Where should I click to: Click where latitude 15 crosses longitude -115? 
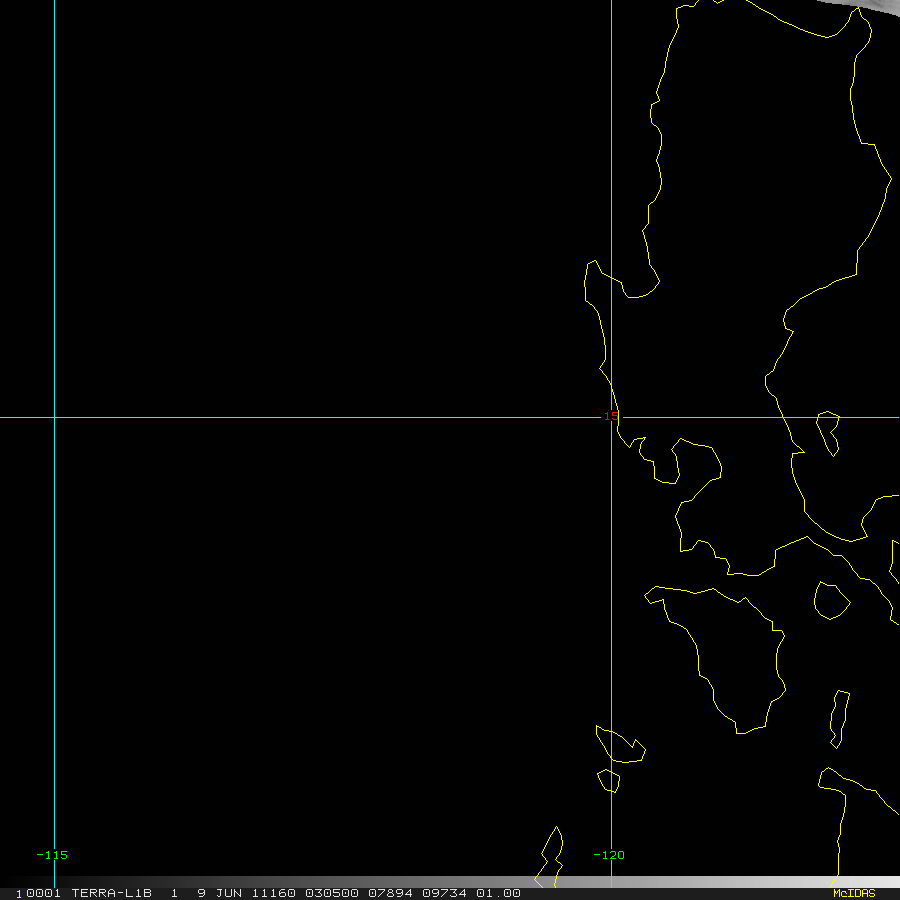pyautogui.click(x=54, y=417)
